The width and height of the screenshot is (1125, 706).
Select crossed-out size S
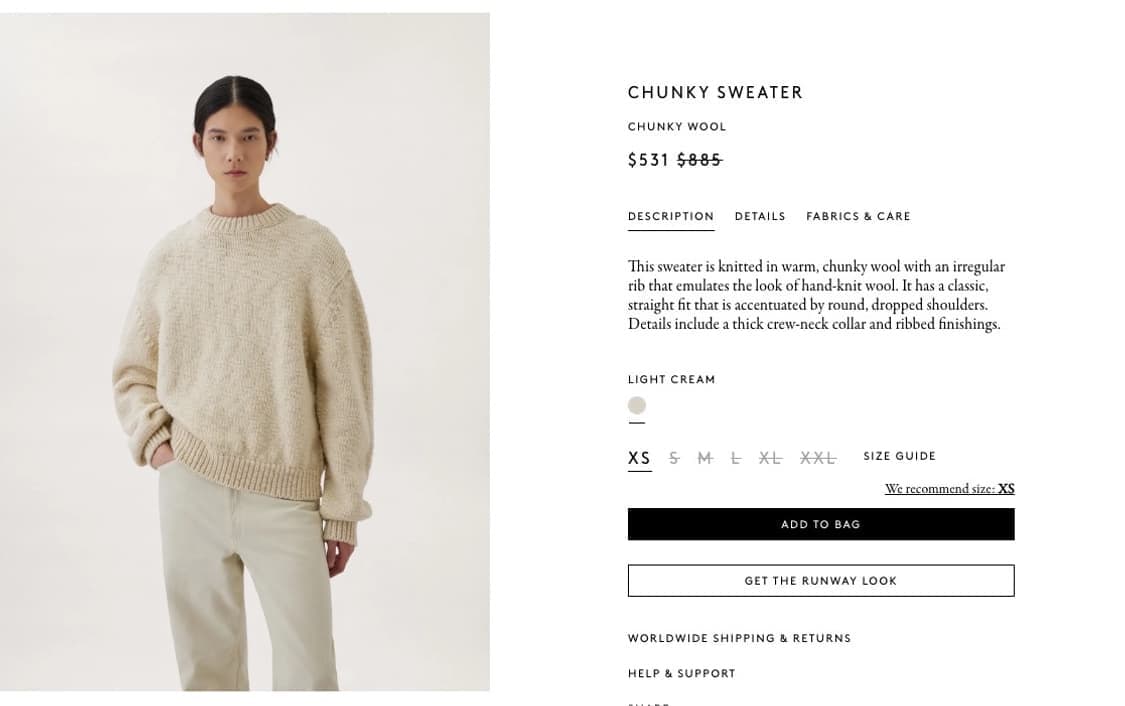[674, 458]
